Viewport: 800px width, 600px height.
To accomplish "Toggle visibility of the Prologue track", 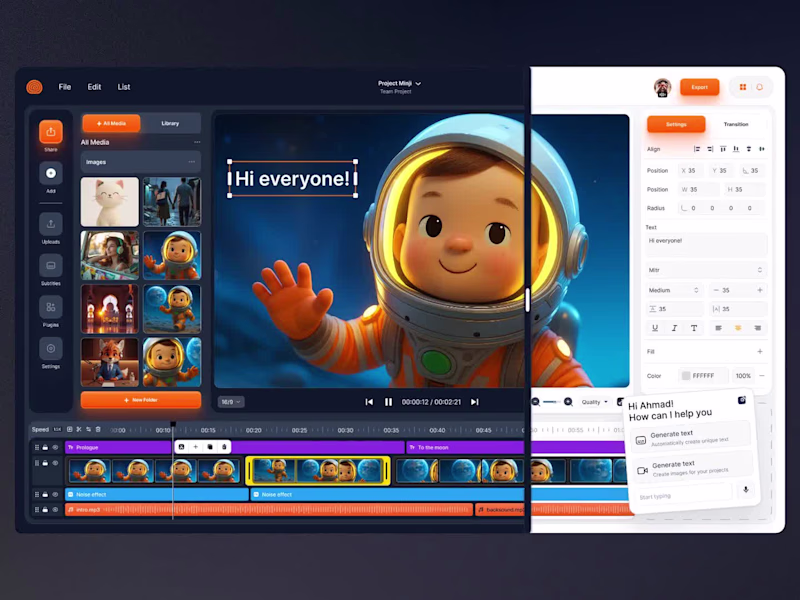I will coord(55,447).
